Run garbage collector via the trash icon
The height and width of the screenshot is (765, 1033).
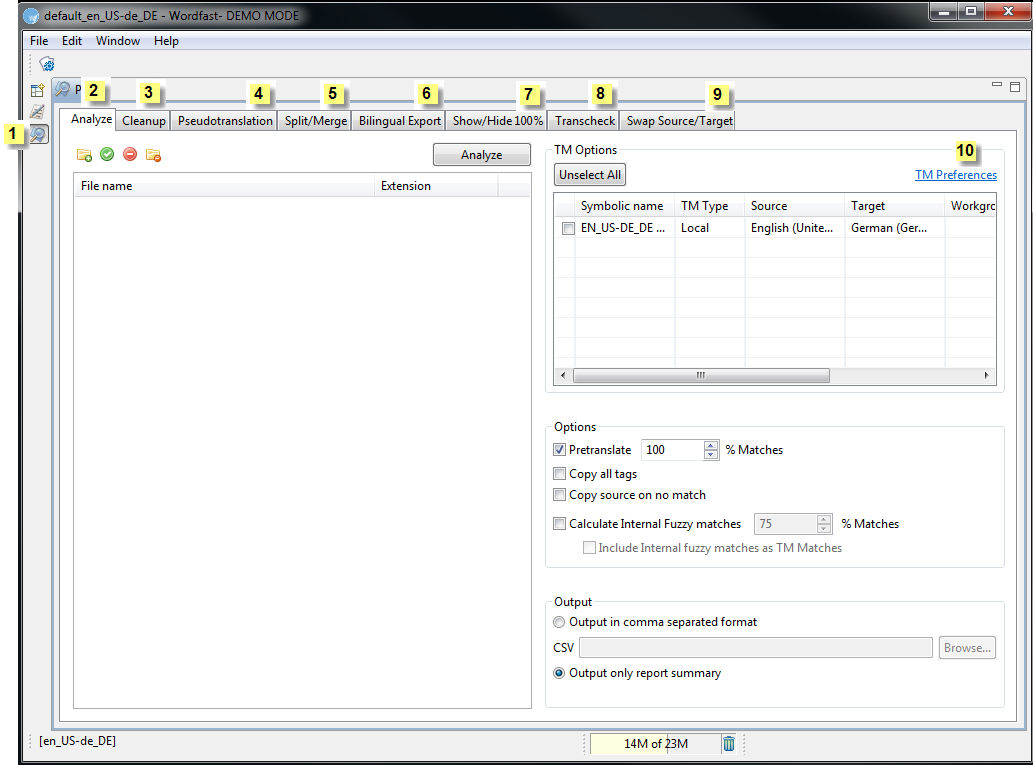tap(729, 743)
